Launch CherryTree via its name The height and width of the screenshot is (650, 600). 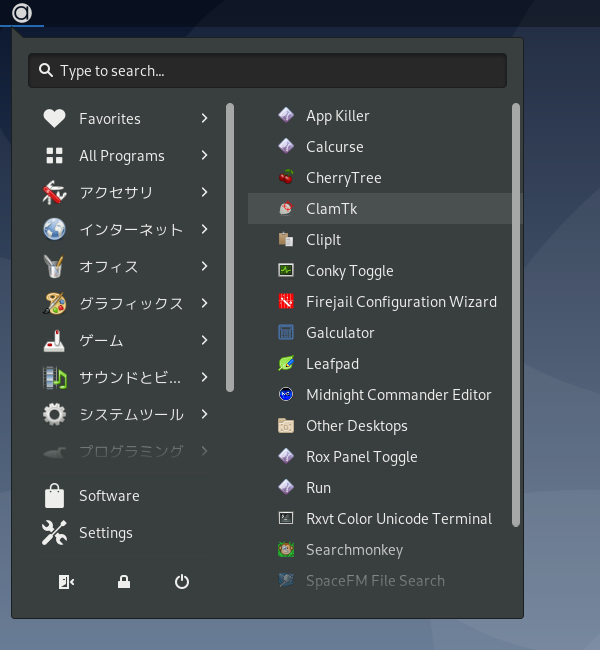click(344, 178)
